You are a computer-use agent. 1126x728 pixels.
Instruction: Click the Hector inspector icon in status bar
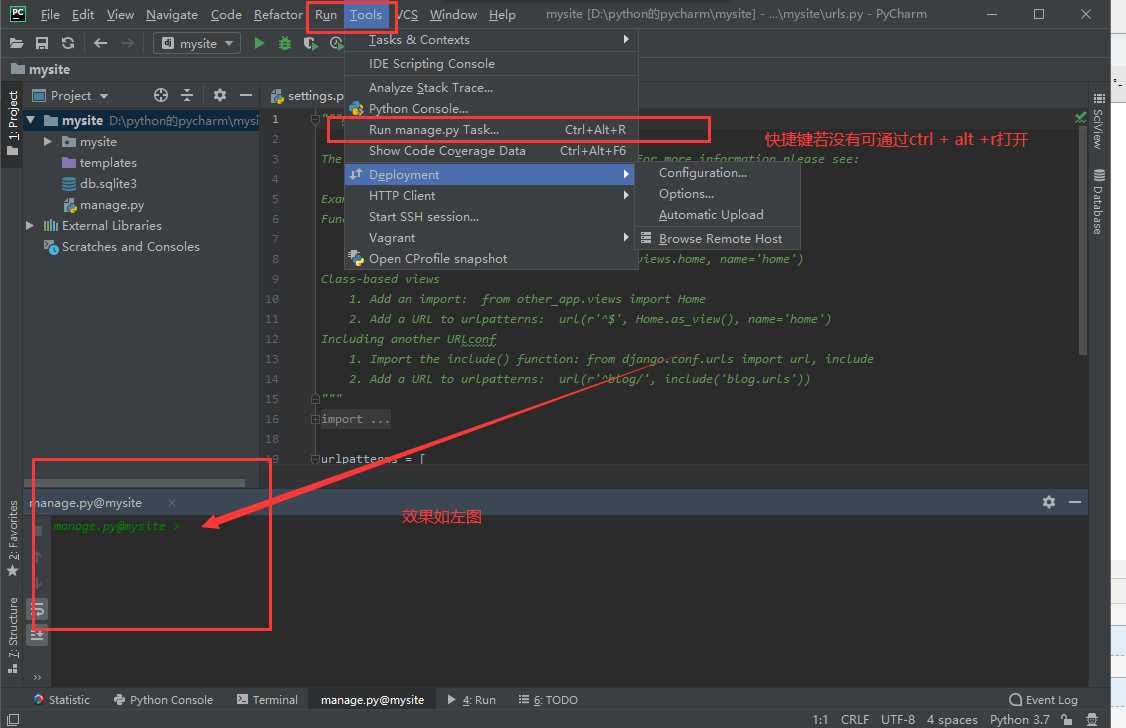pos(1092,719)
